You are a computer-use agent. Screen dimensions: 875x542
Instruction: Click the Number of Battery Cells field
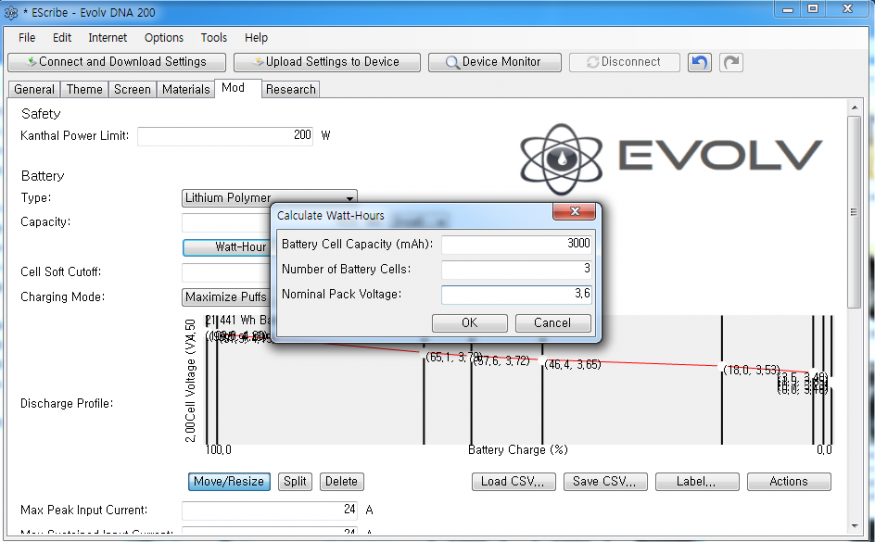point(516,269)
